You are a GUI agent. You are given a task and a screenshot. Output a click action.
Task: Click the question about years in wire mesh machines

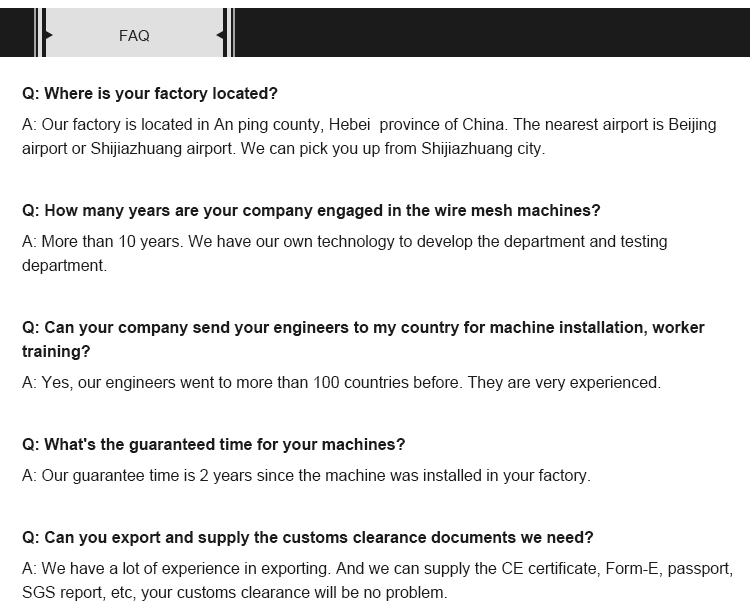(311, 210)
